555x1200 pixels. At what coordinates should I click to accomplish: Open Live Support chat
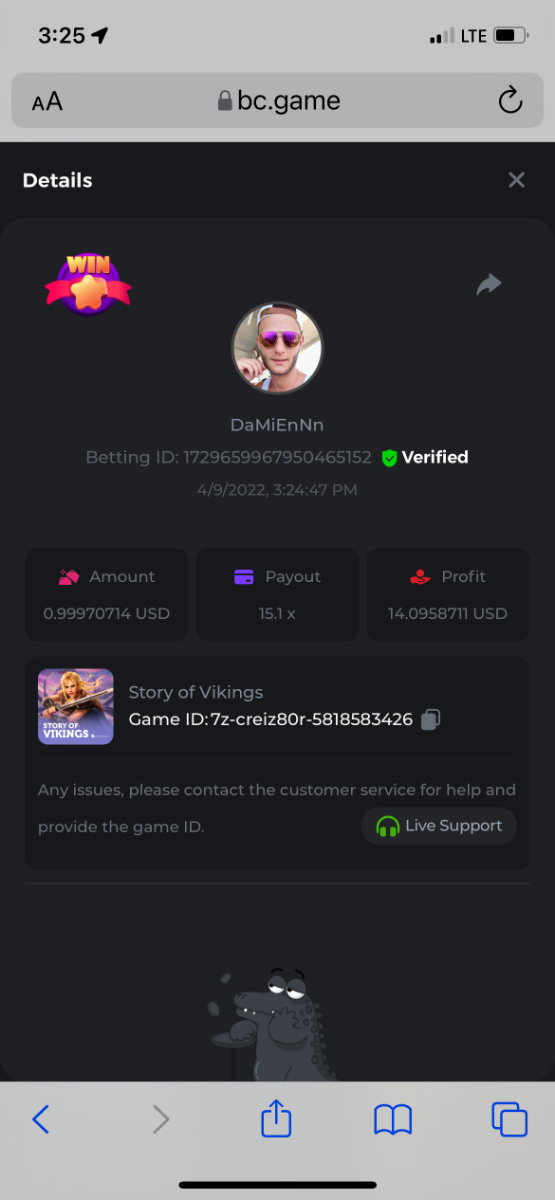pyautogui.click(x=439, y=826)
